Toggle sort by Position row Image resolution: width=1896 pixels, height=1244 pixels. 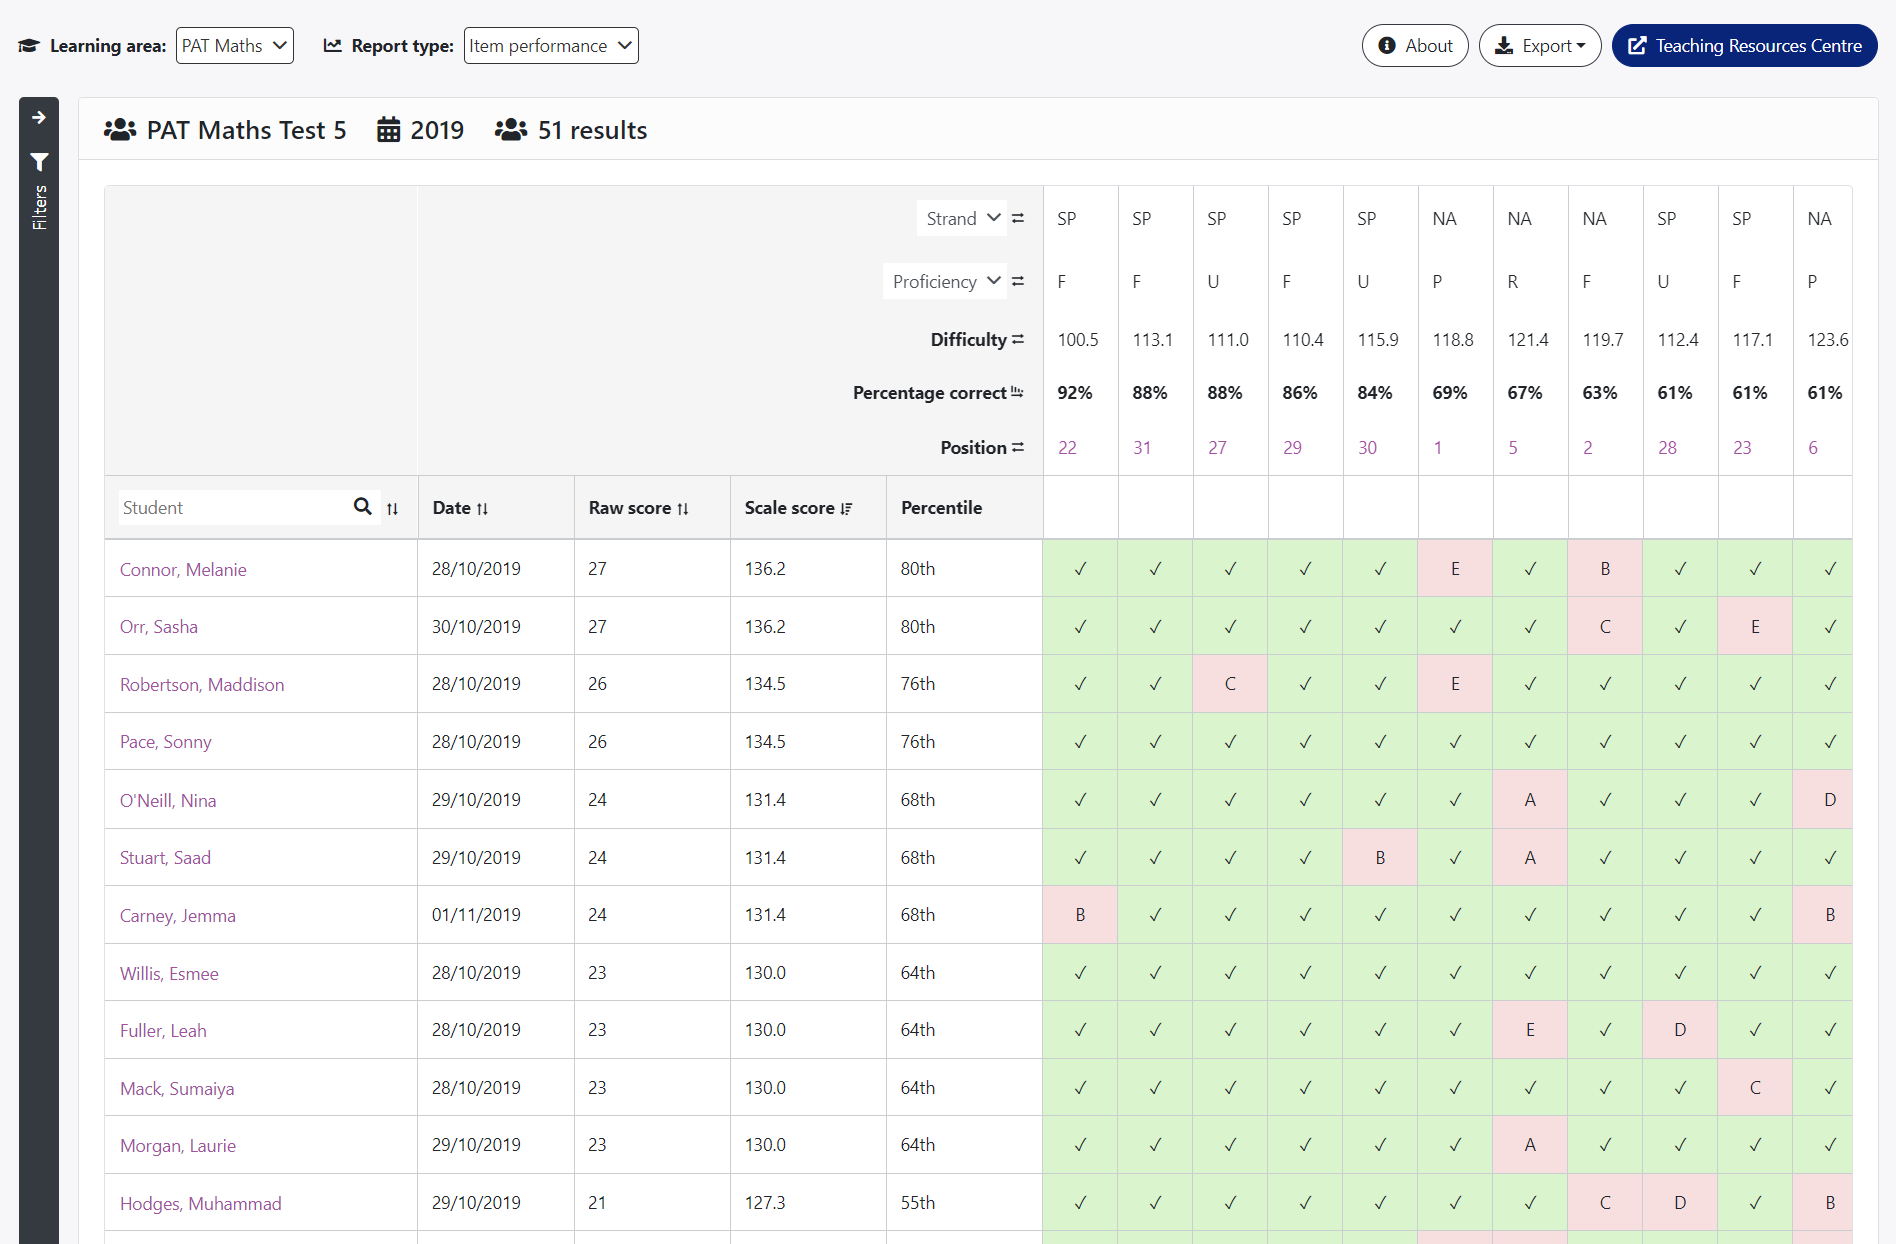tap(1018, 448)
